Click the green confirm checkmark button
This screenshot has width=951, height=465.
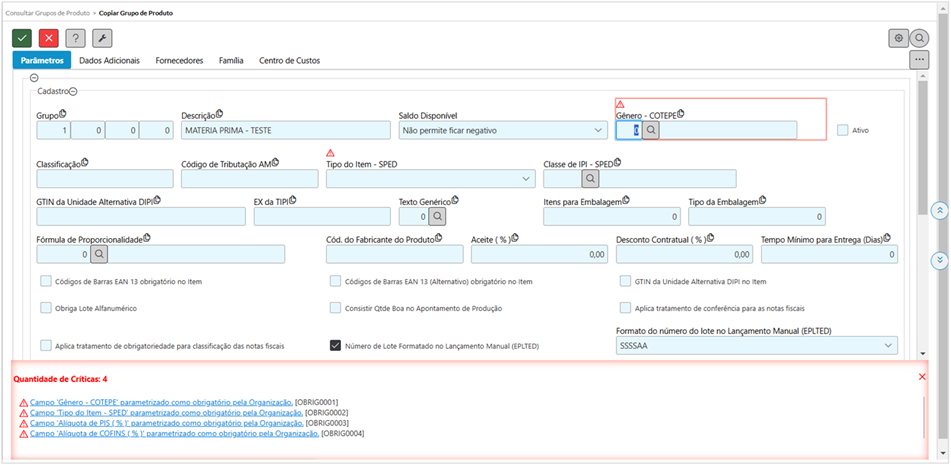[x=22, y=38]
